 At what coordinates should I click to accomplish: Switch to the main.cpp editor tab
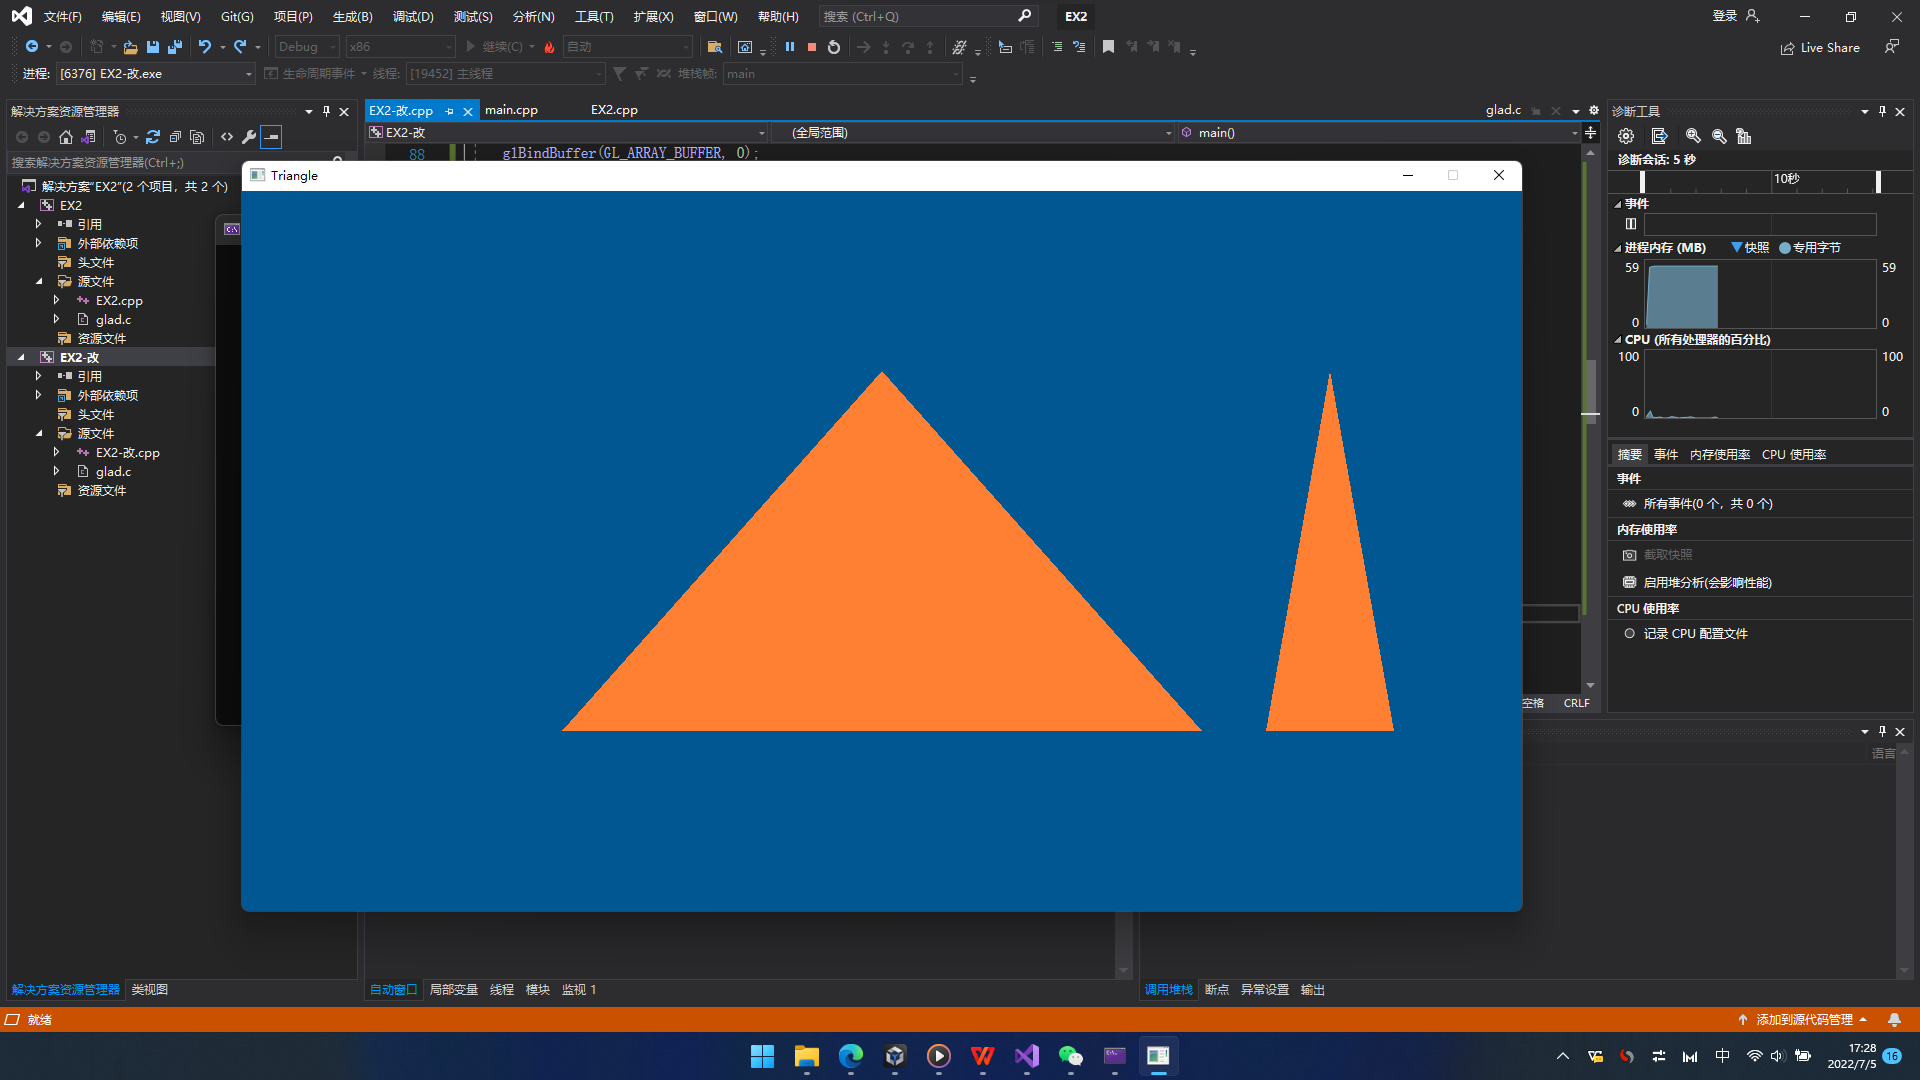pos(511,110)
